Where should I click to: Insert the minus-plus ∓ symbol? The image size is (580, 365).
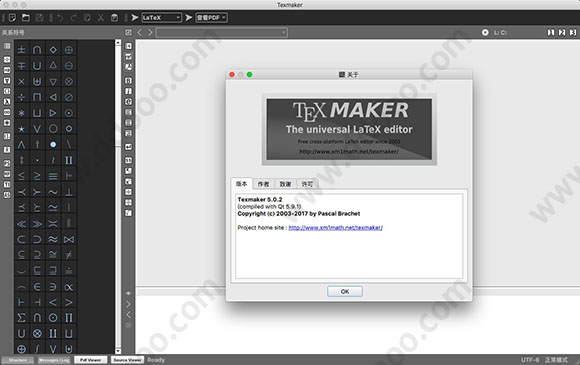[21, 65]
